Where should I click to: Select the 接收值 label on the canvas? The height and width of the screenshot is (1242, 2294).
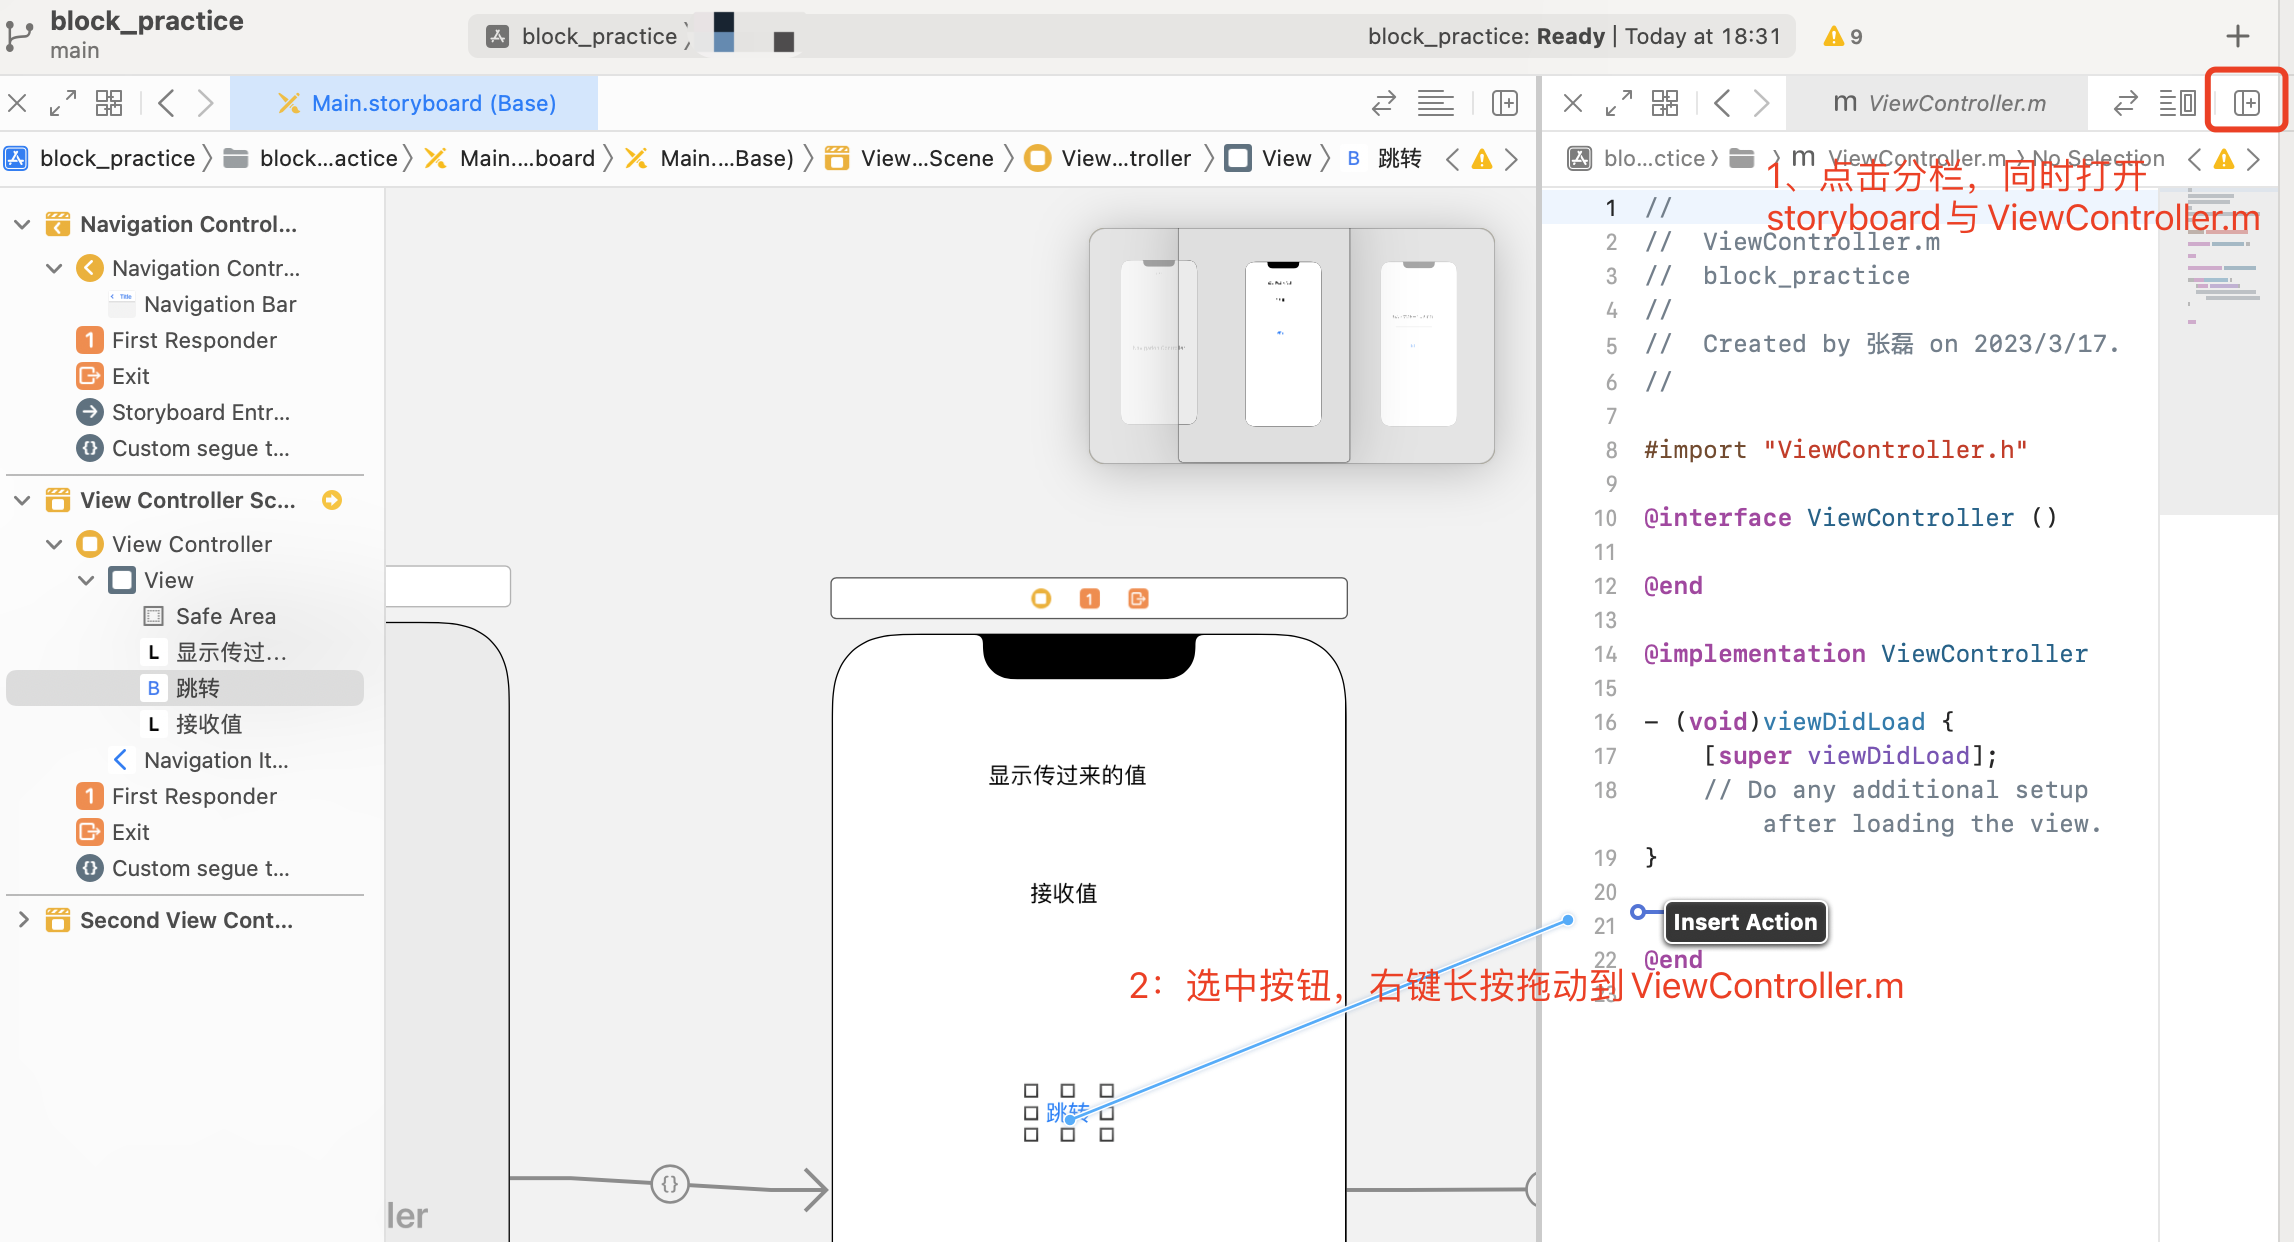(1064, 893)
